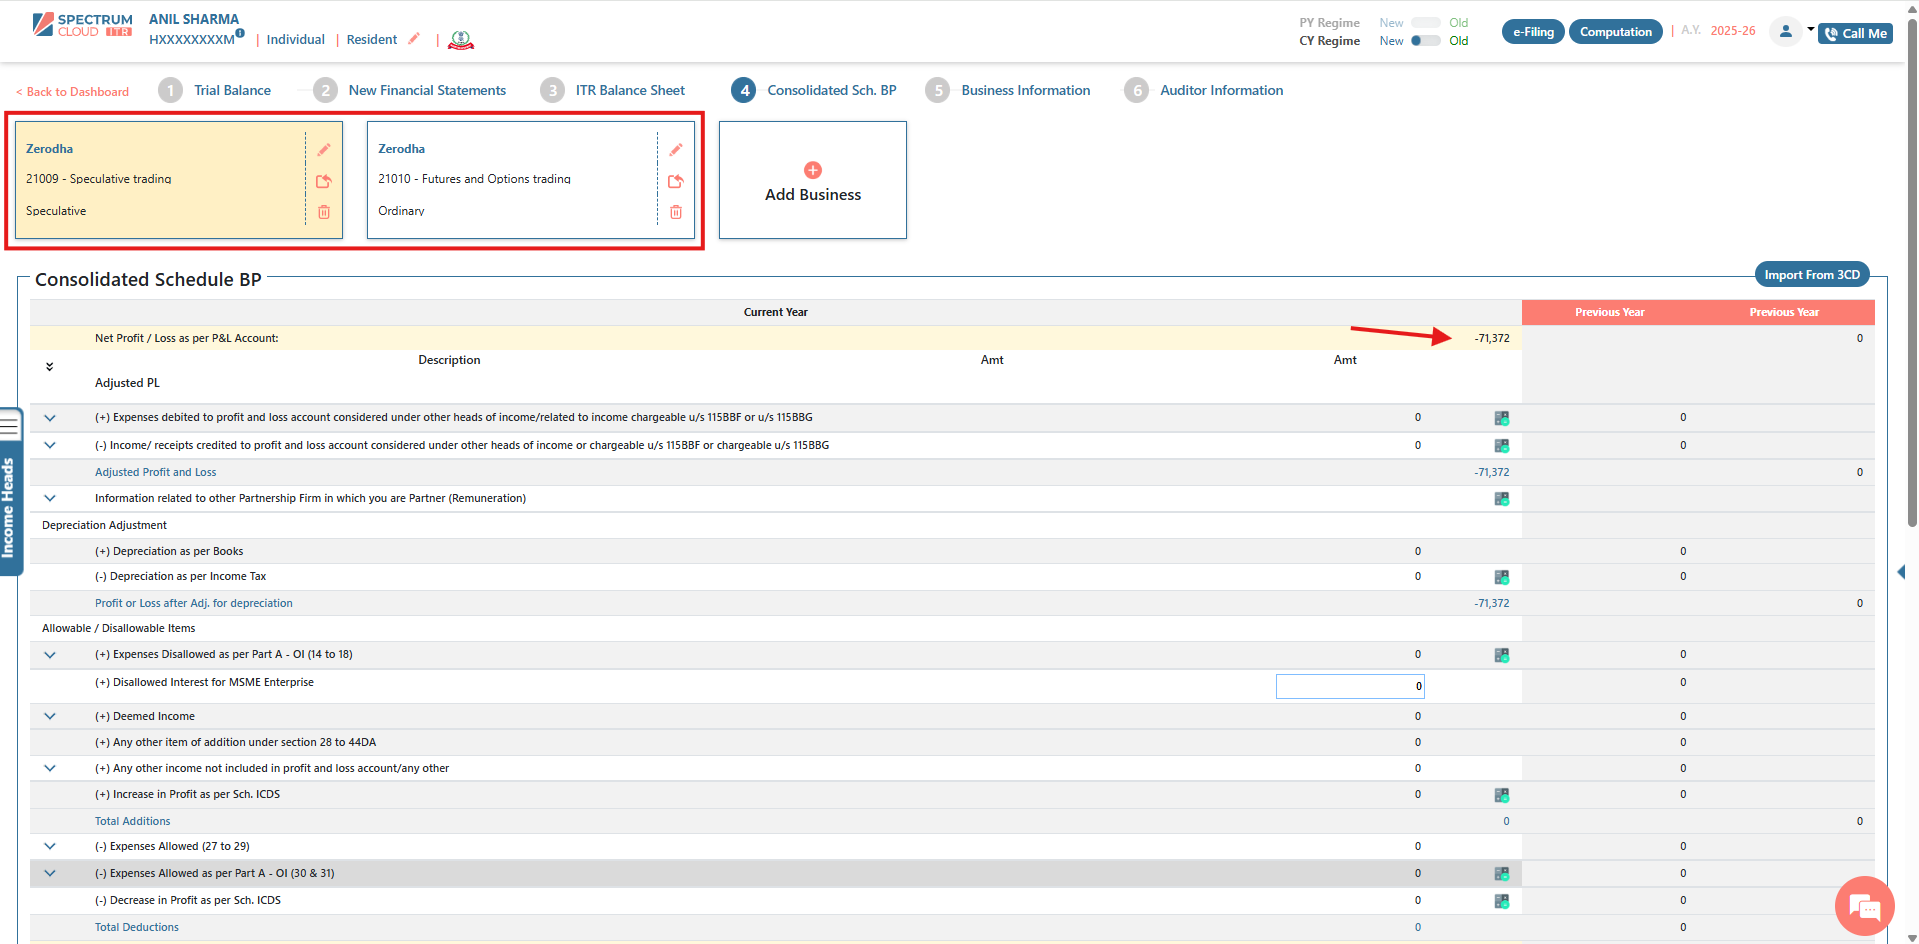Click pencil icon next to Resident
Image resolution: width=1919 pixels, height=944 pixels.
(414, 39)
